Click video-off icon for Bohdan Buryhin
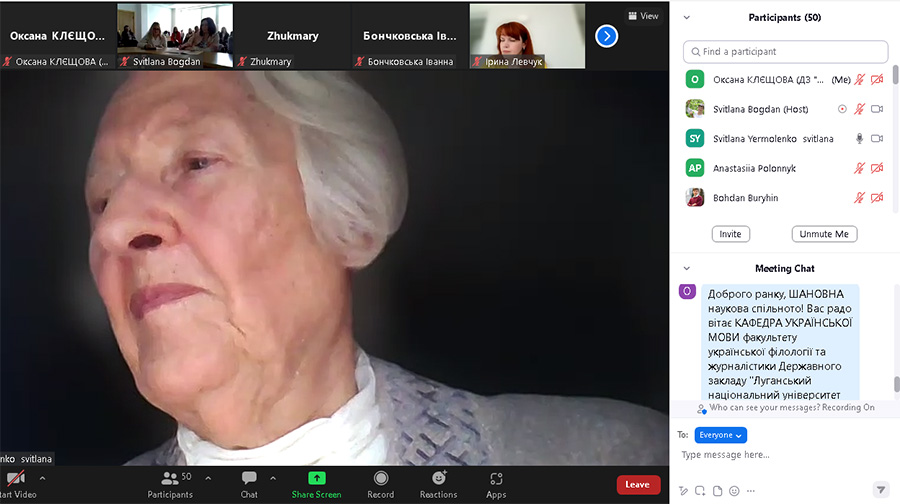The height and width of the screenshot is (504, 900). click(x=877, y=197)
